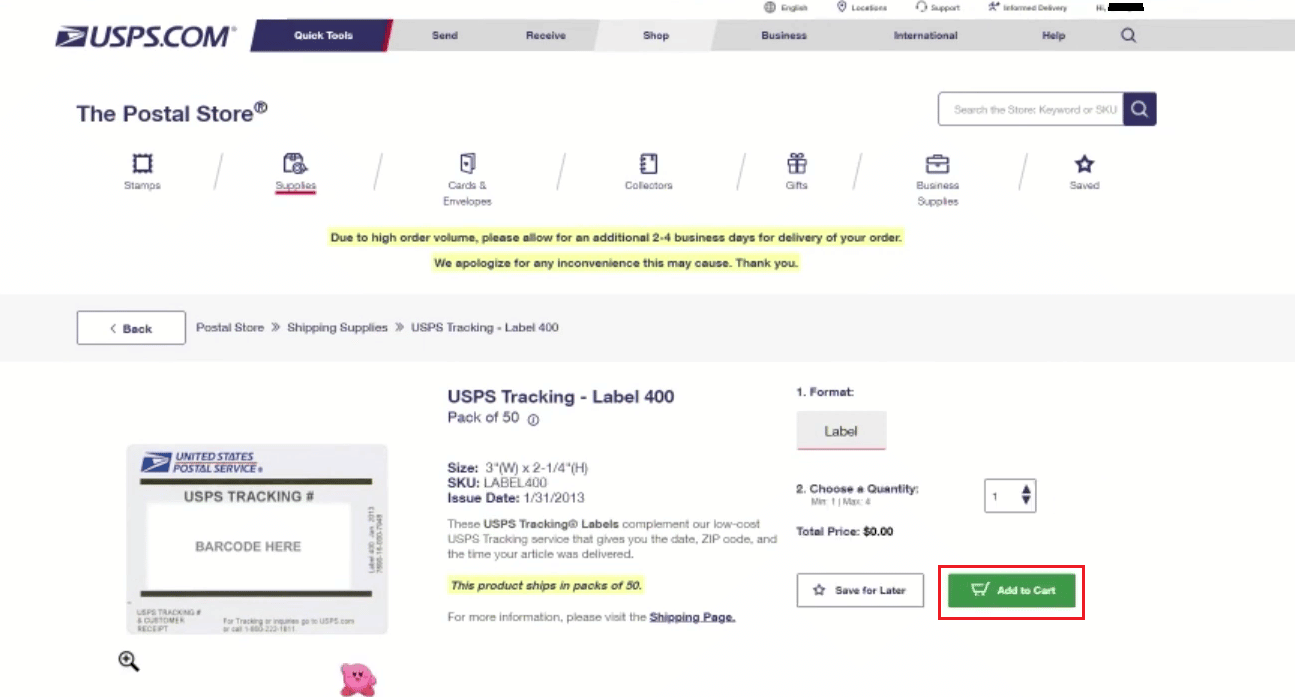This screenshot has width=1295, height=697.
Task: Open the Cards & Envelopes category icon
Action: pos(467,163)
